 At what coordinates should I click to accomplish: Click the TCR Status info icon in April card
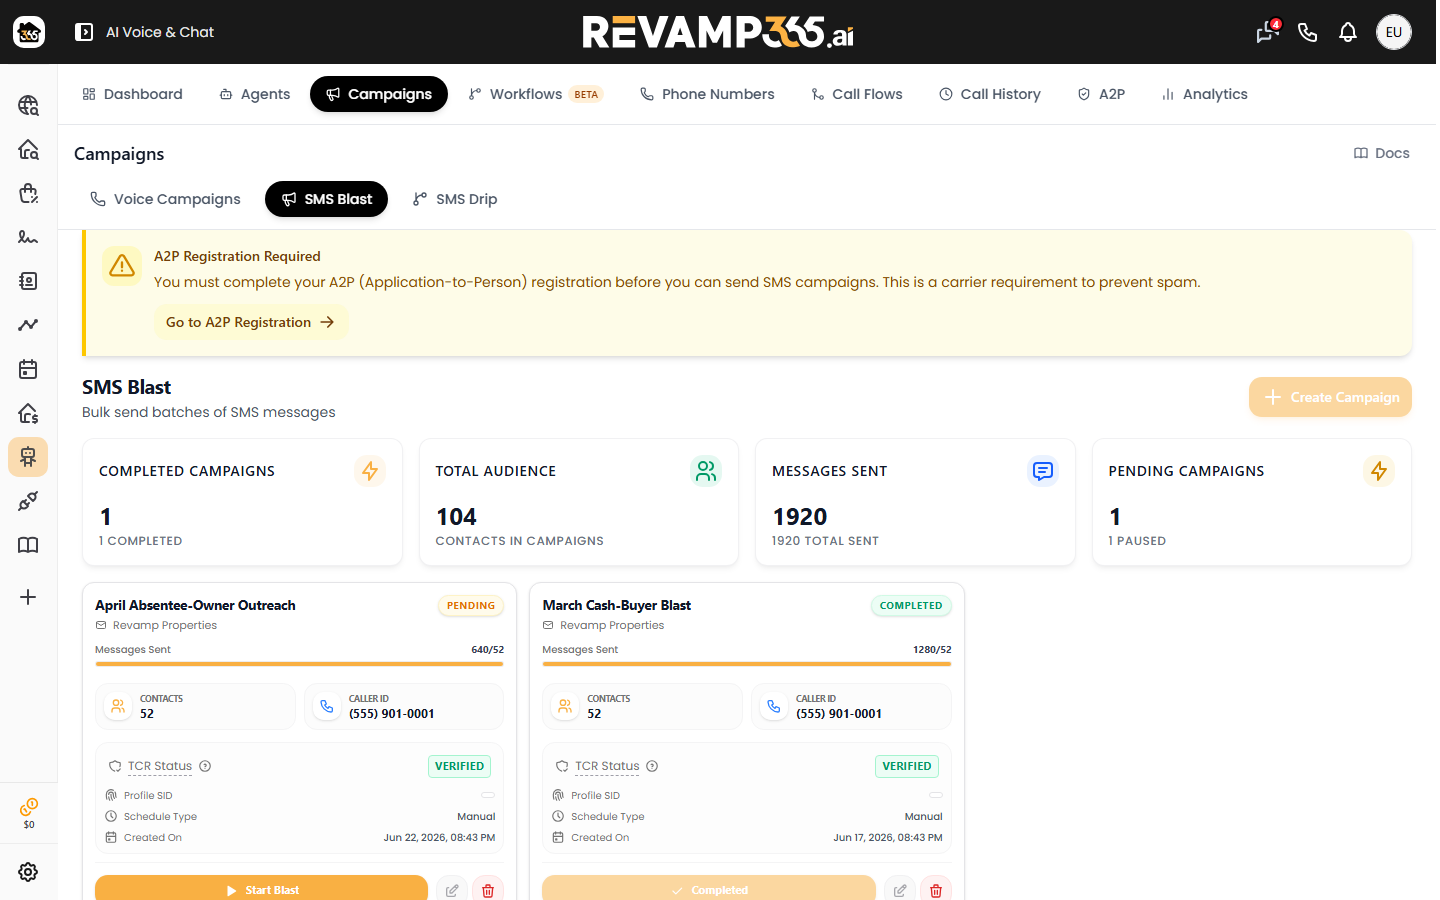pos(205,766)
